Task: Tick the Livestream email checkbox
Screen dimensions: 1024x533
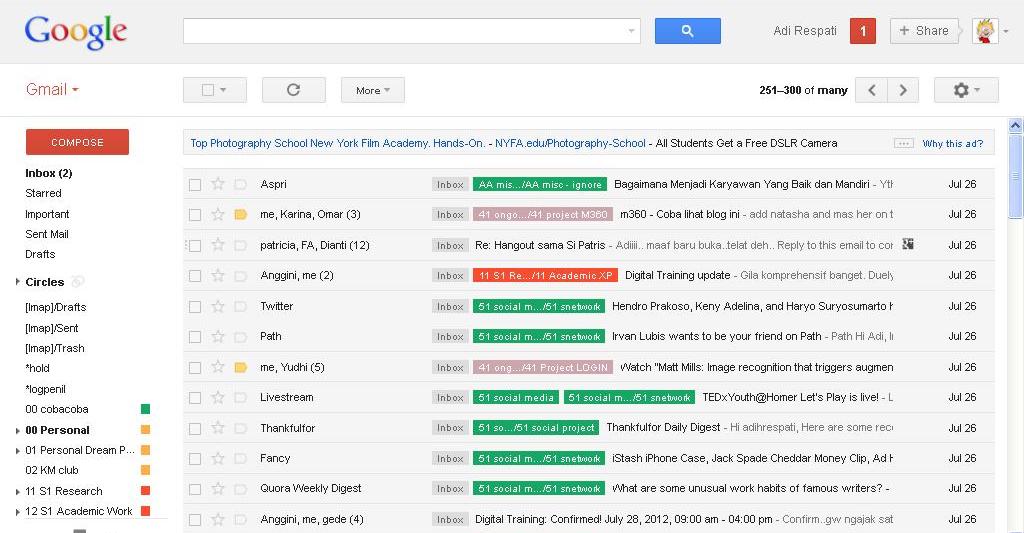Action: (x=195, y=398)
